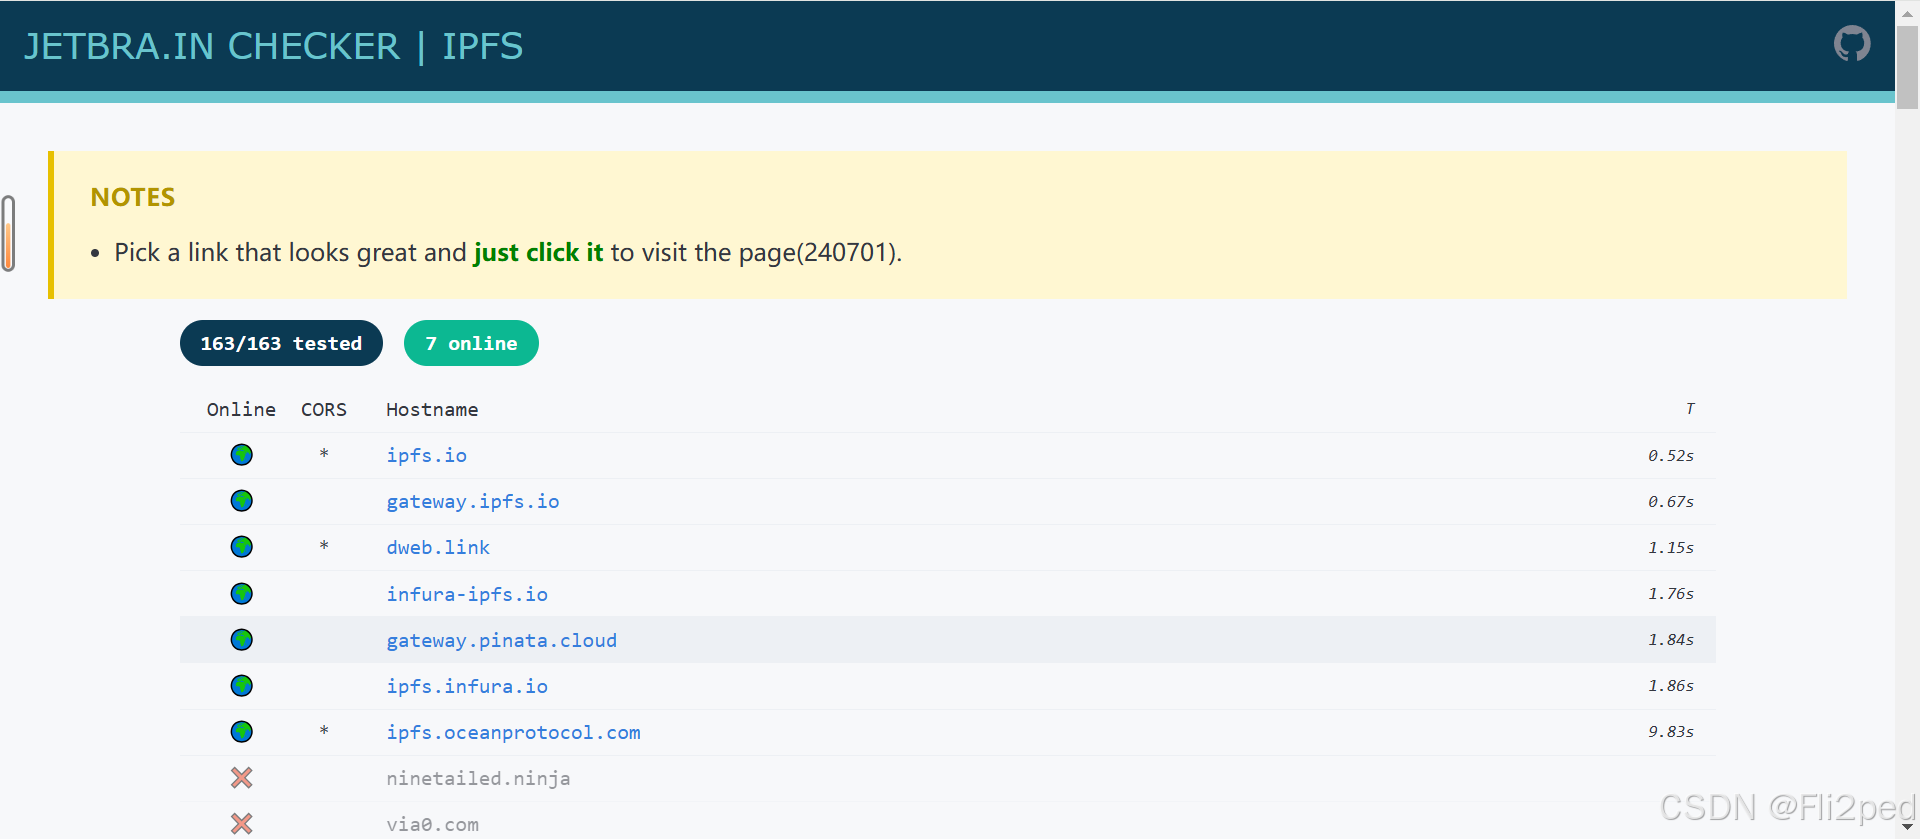Click the Hostname column header
Screen dimensions: 1920x839
coord(432,409)
